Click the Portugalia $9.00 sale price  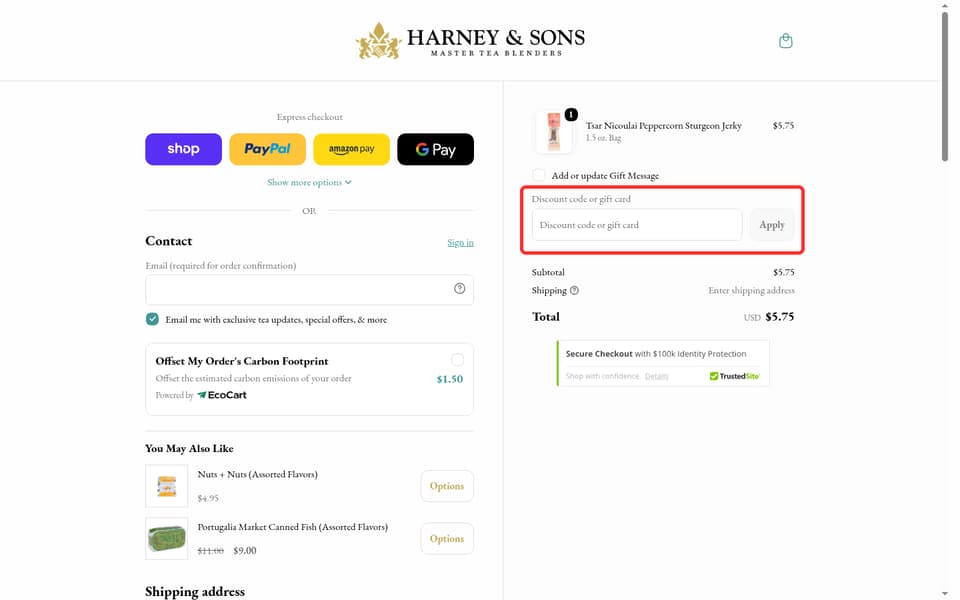coord(245,550)
